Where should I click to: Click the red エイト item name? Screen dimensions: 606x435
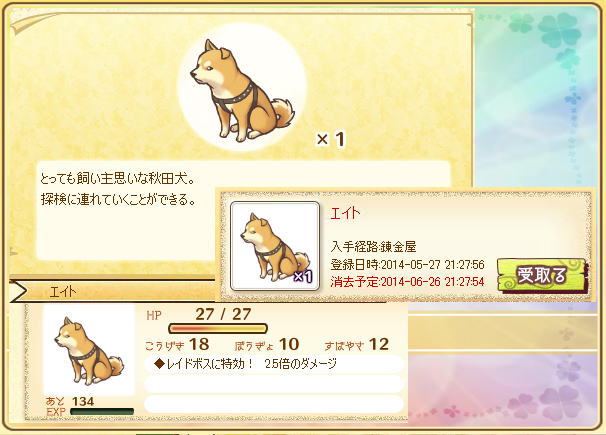tap(345, 213)
